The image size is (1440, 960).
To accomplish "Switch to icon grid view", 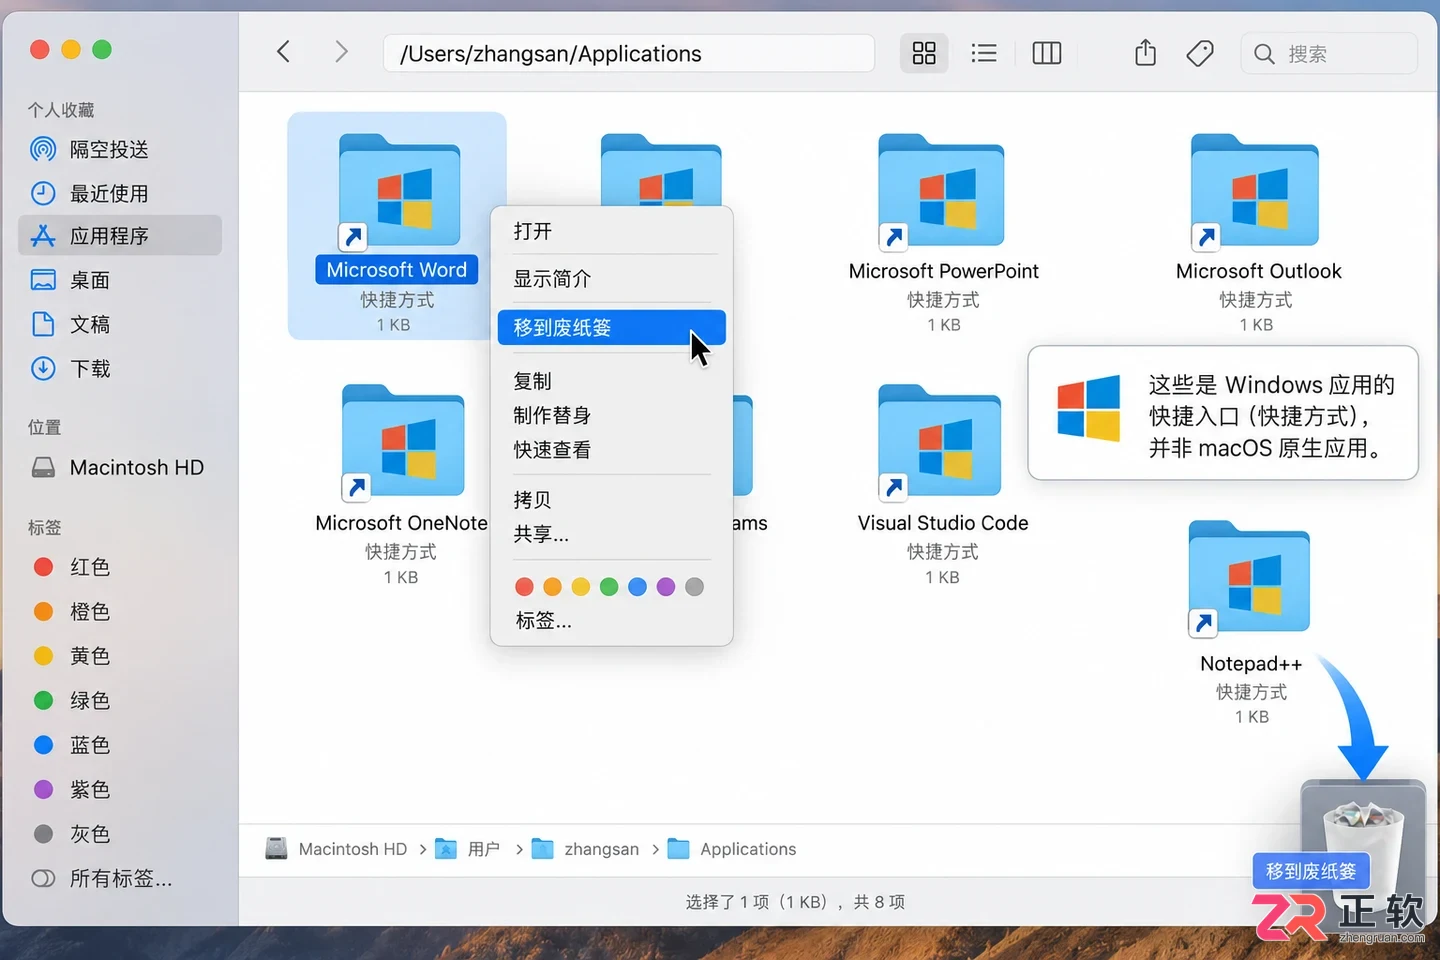I will tap(924, 53).
